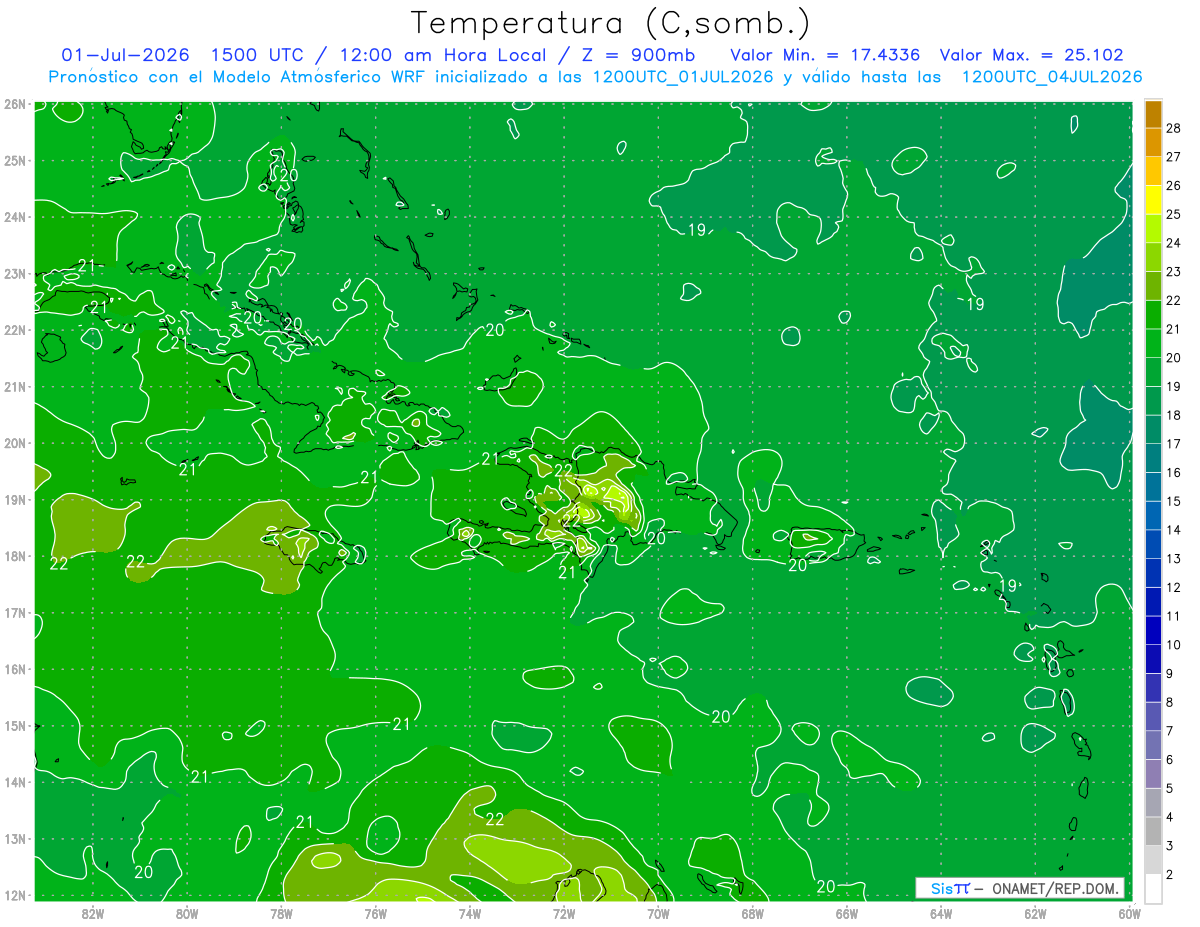This screenshot has height=927, width=1200.
Task: Click the valid-until time '1200UTC_04JUL2026'
Action: 1051,77
